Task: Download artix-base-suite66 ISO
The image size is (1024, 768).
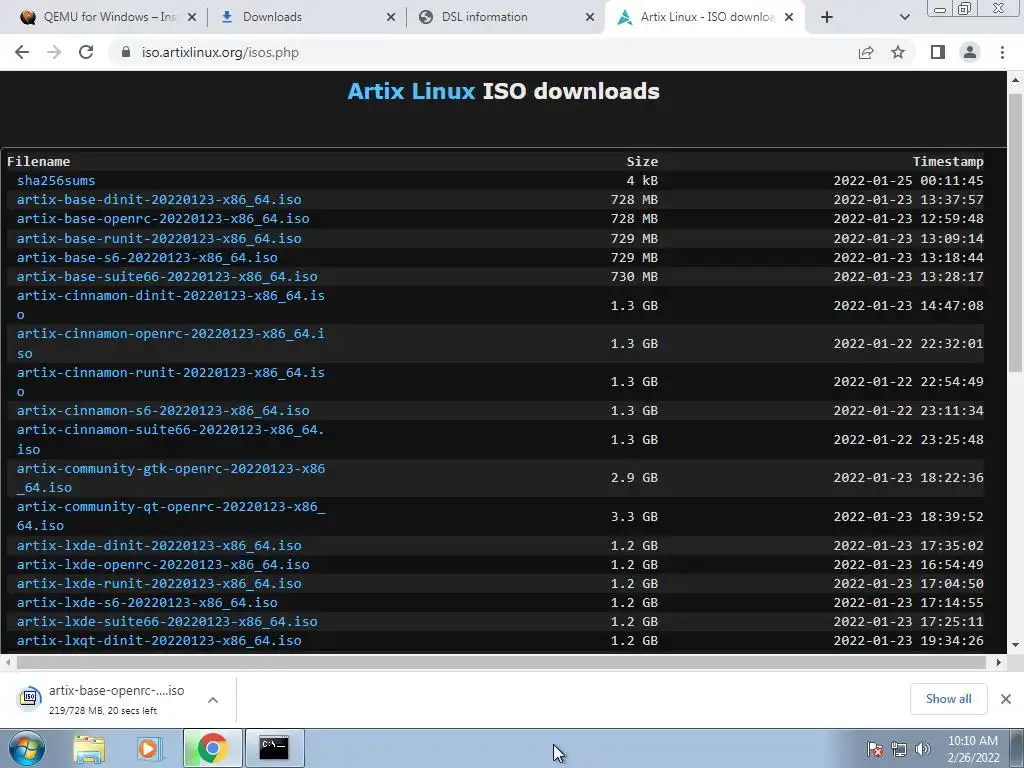Action: [167, 276]
